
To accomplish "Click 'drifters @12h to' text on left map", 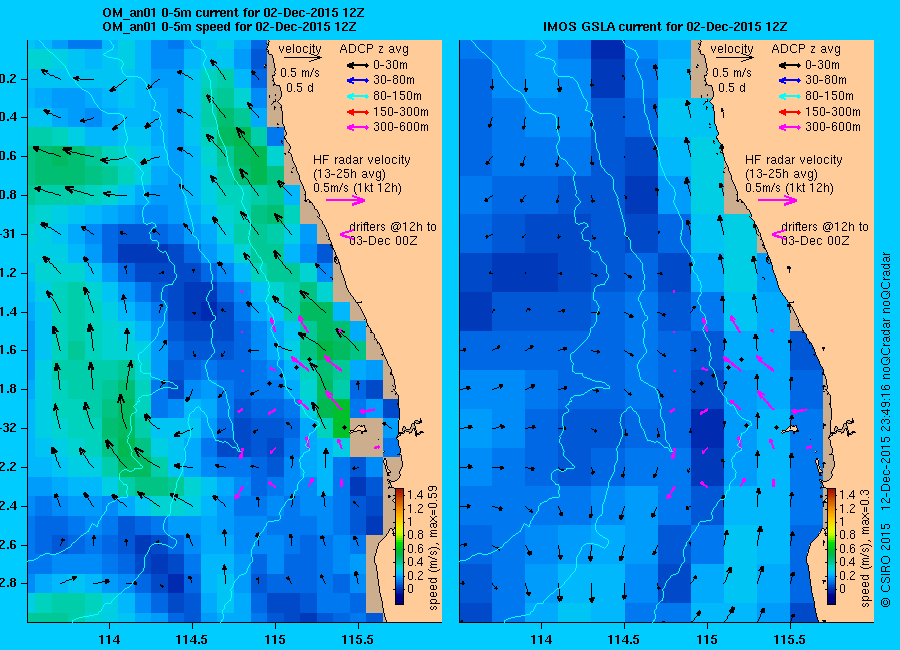I will coord(393,227).
